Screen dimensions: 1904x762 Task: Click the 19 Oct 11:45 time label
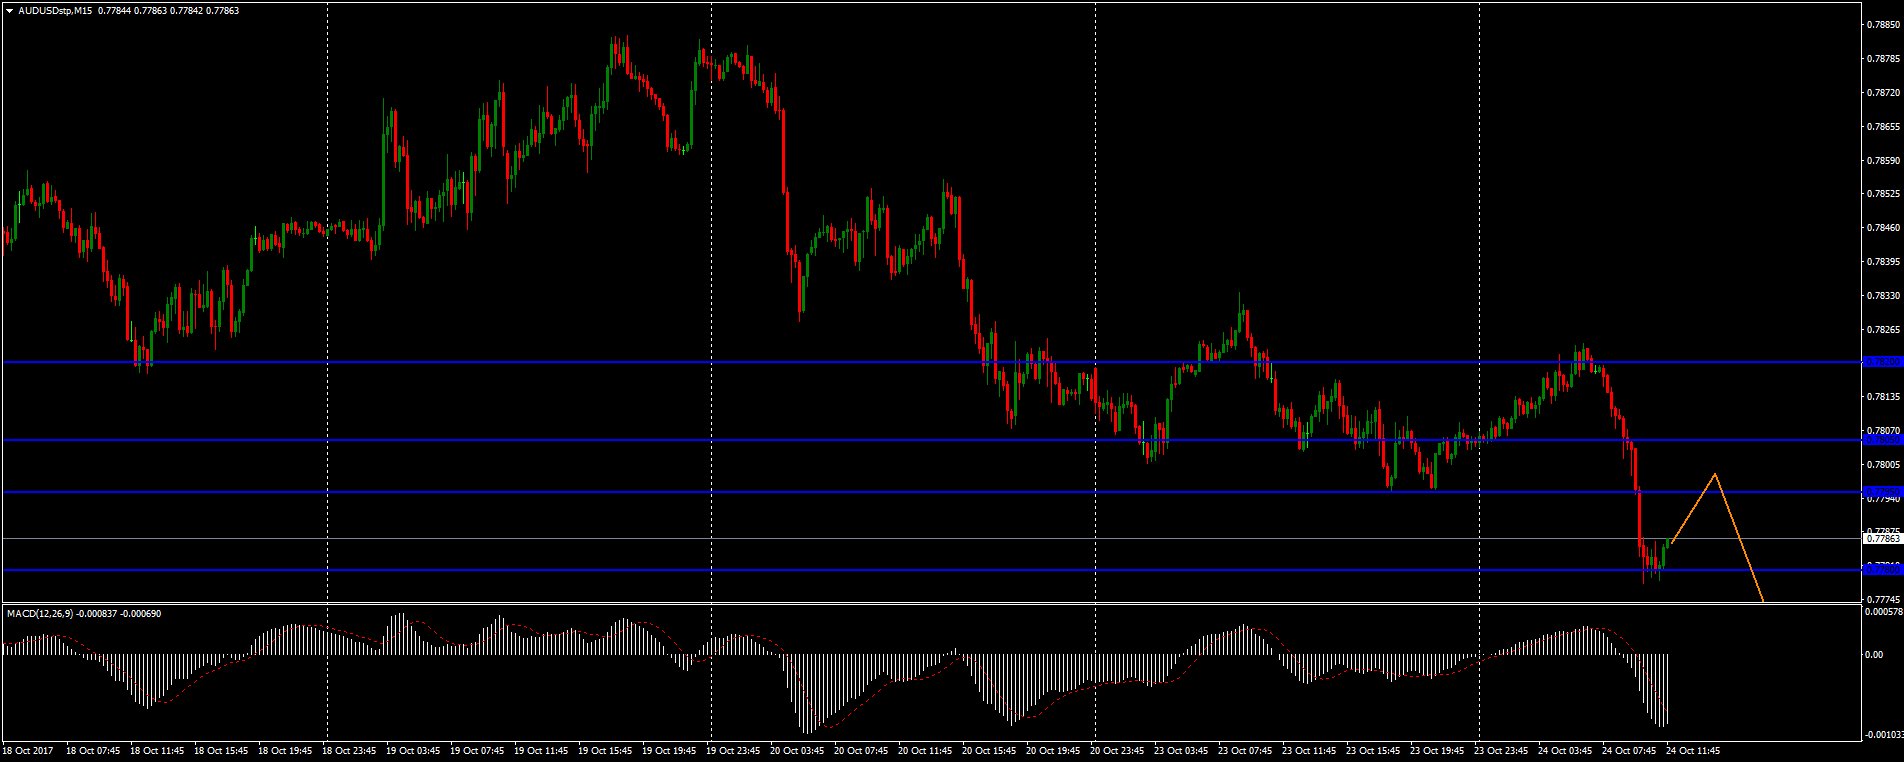click(540, 750)
